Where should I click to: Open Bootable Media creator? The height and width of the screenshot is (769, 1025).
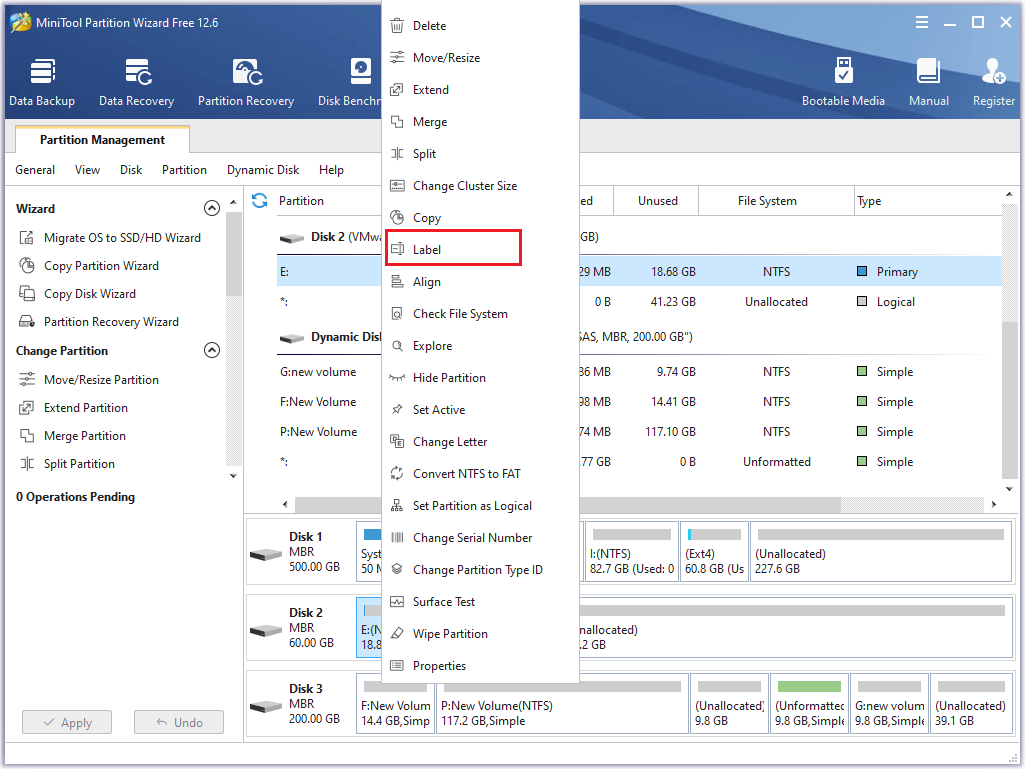click(843, 80)
